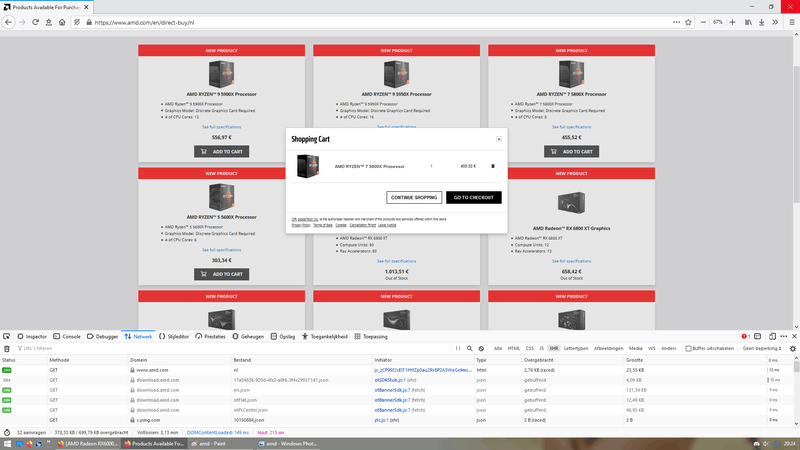The width and height of the screenshot is (800, 450).
Task: Open request blocking panel
Action: click(481, 348)
